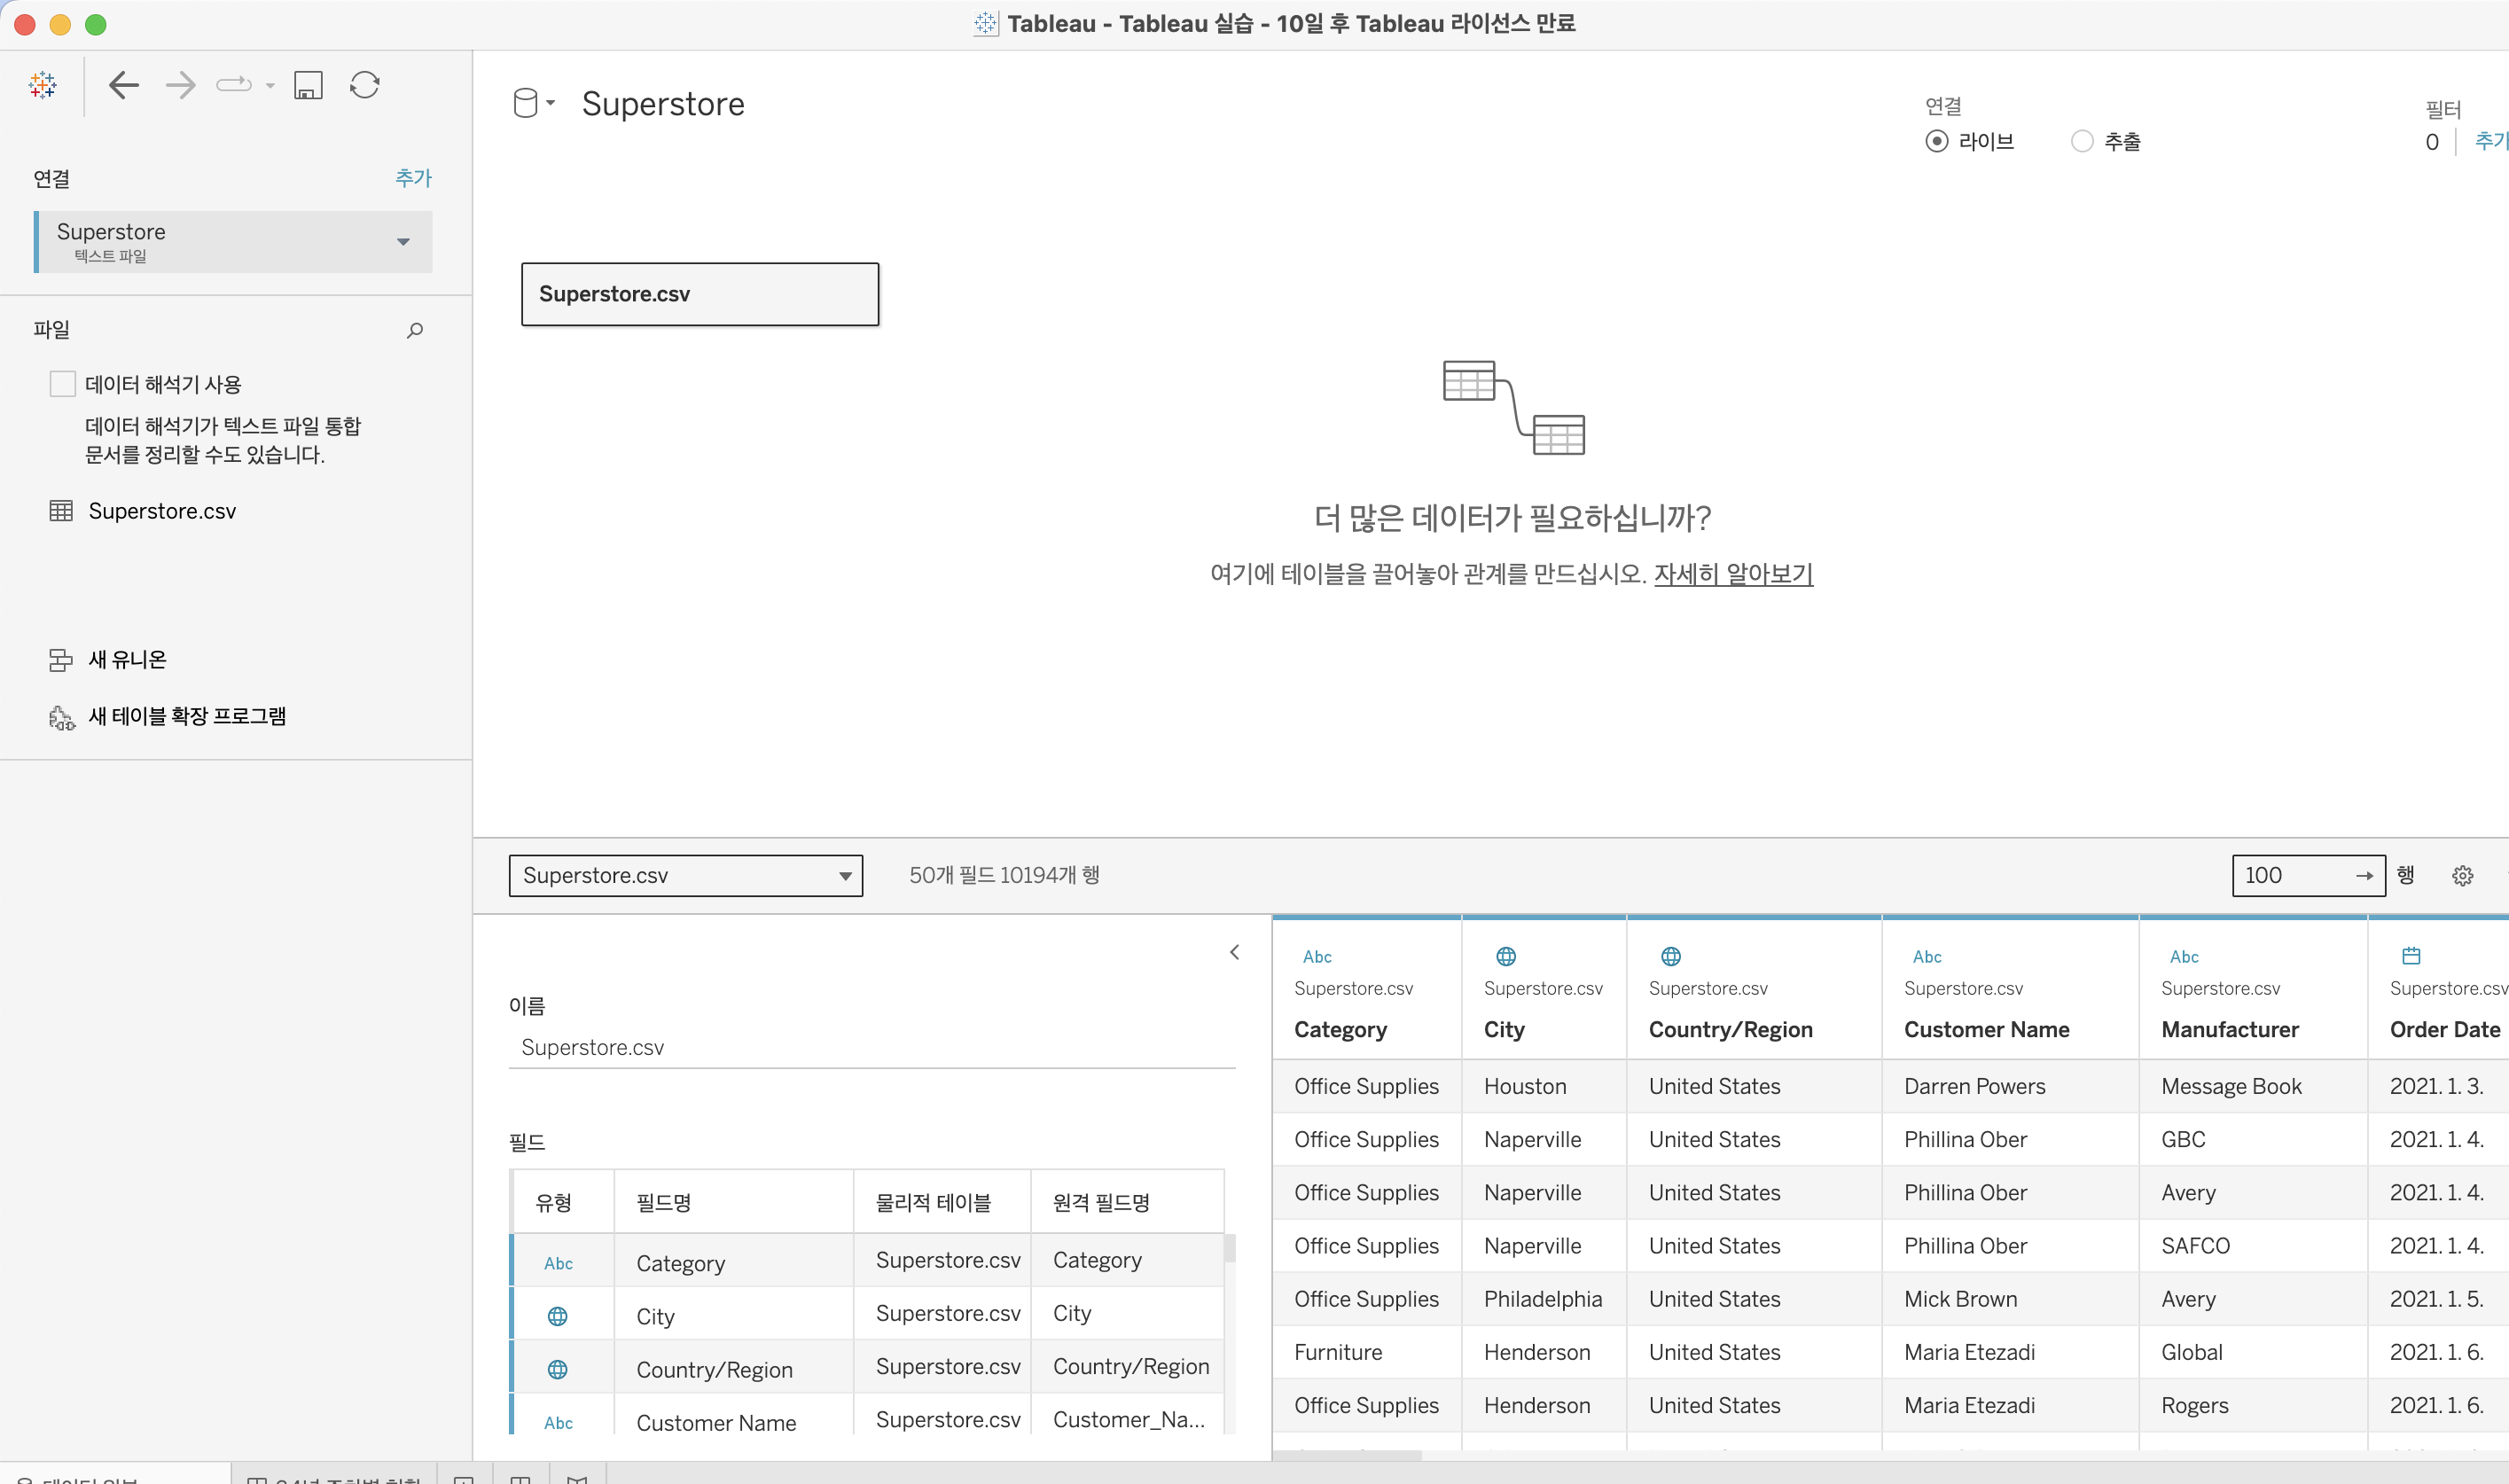Click the Abc type icon above the Category column
Viewport: 2509px width, 1484px height.
click(1317, 957)
